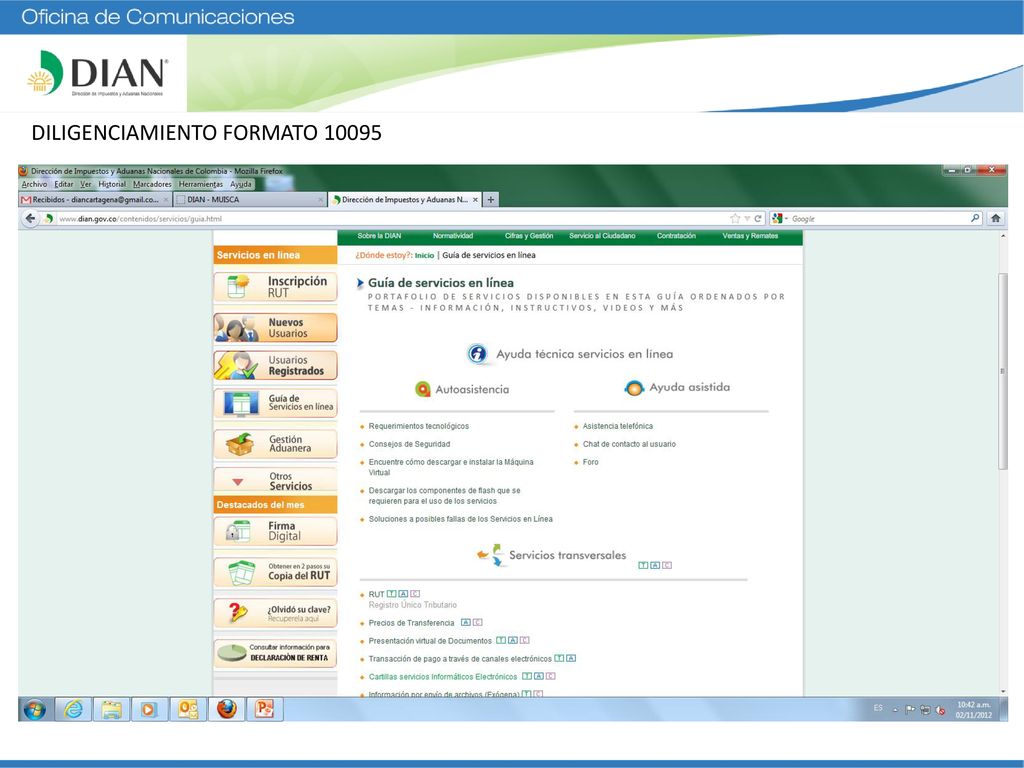Click the Google search input field

(879, 219)
